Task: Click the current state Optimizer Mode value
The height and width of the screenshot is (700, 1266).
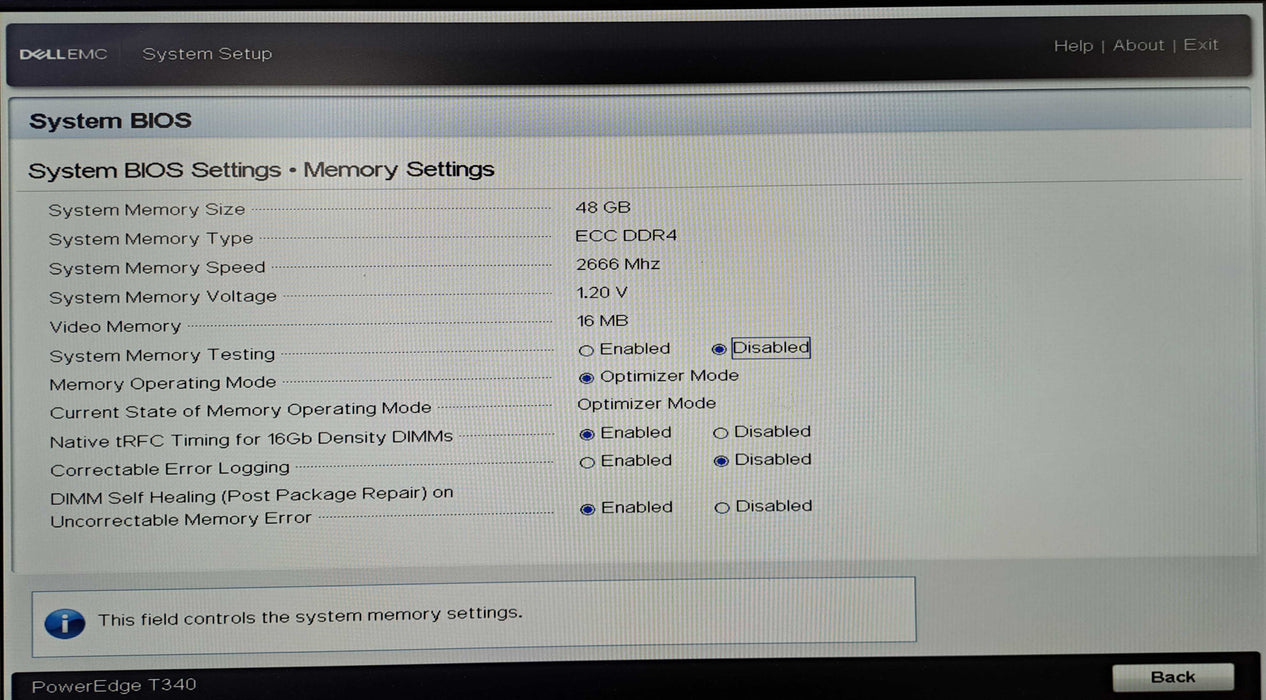Action: [x=647, y=404]
